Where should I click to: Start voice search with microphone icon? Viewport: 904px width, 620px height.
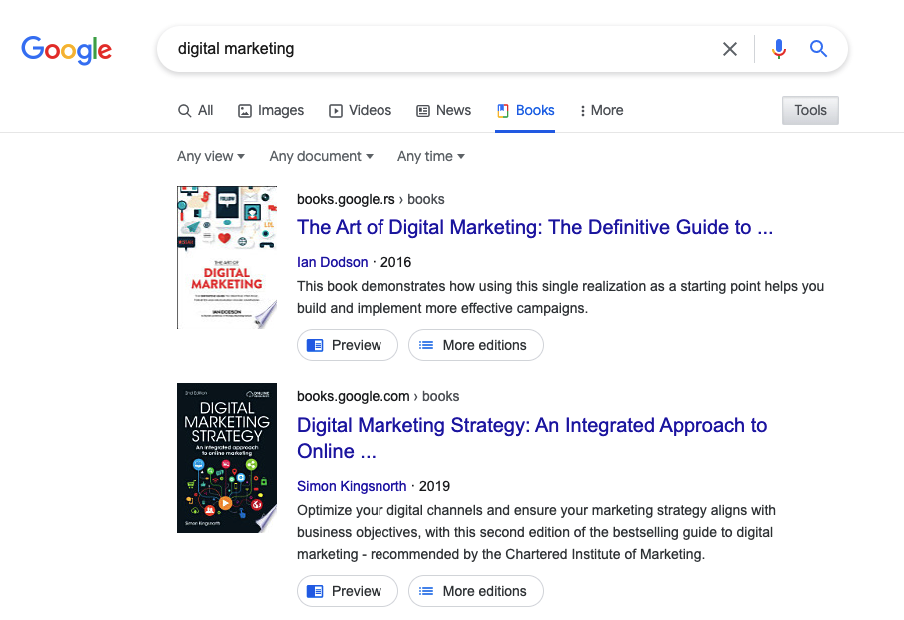779,49
